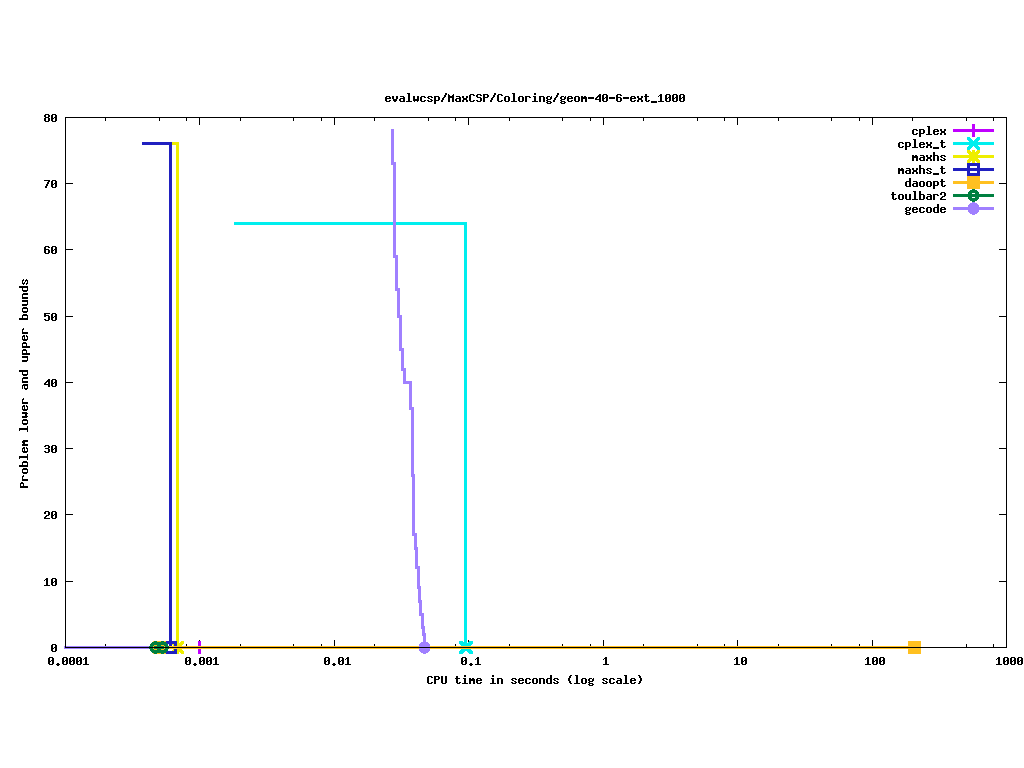Image resolution: width=1024 pixels, height=768 pixels.
Task: Click the 'gecode' legend text label
Action: [925, 209]
